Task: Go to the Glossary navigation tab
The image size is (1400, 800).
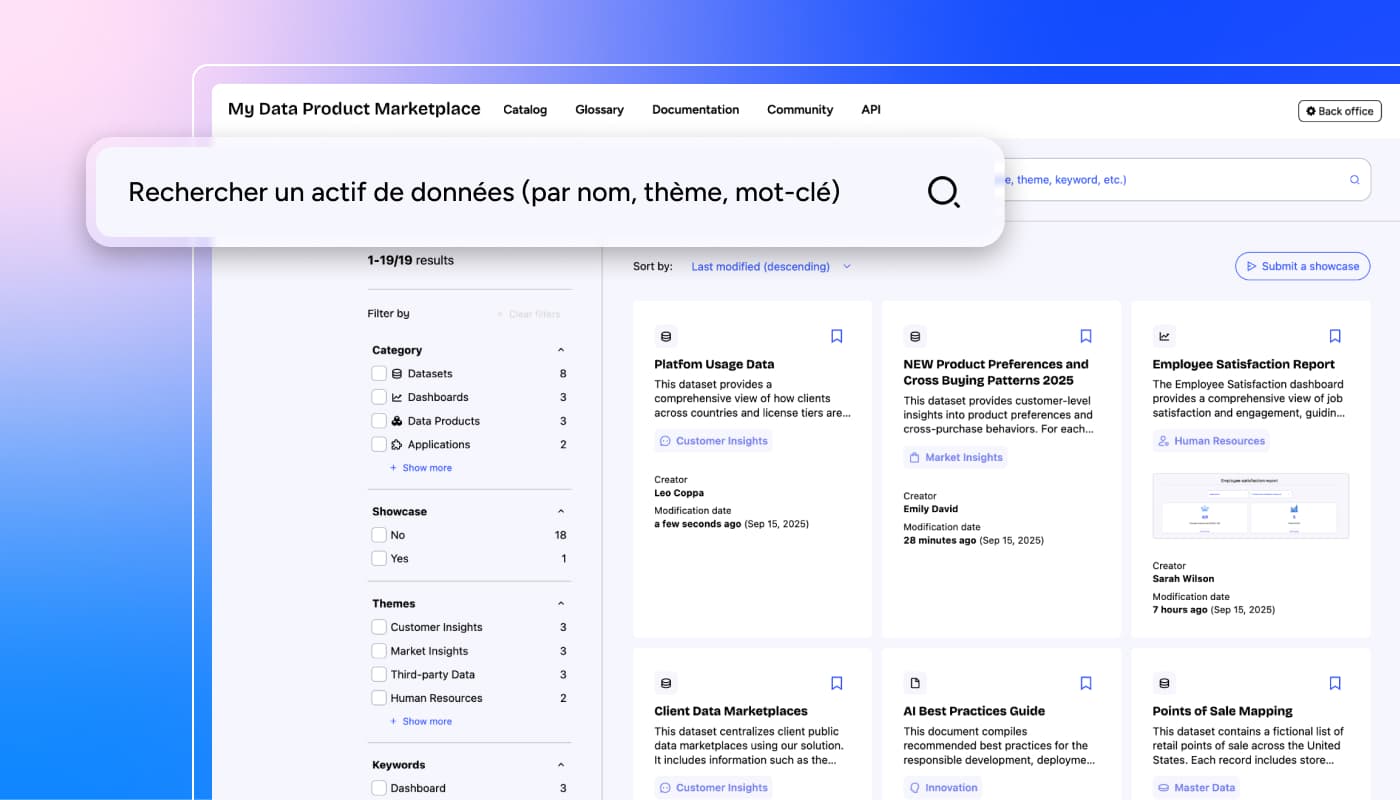Action: (599, 110)
